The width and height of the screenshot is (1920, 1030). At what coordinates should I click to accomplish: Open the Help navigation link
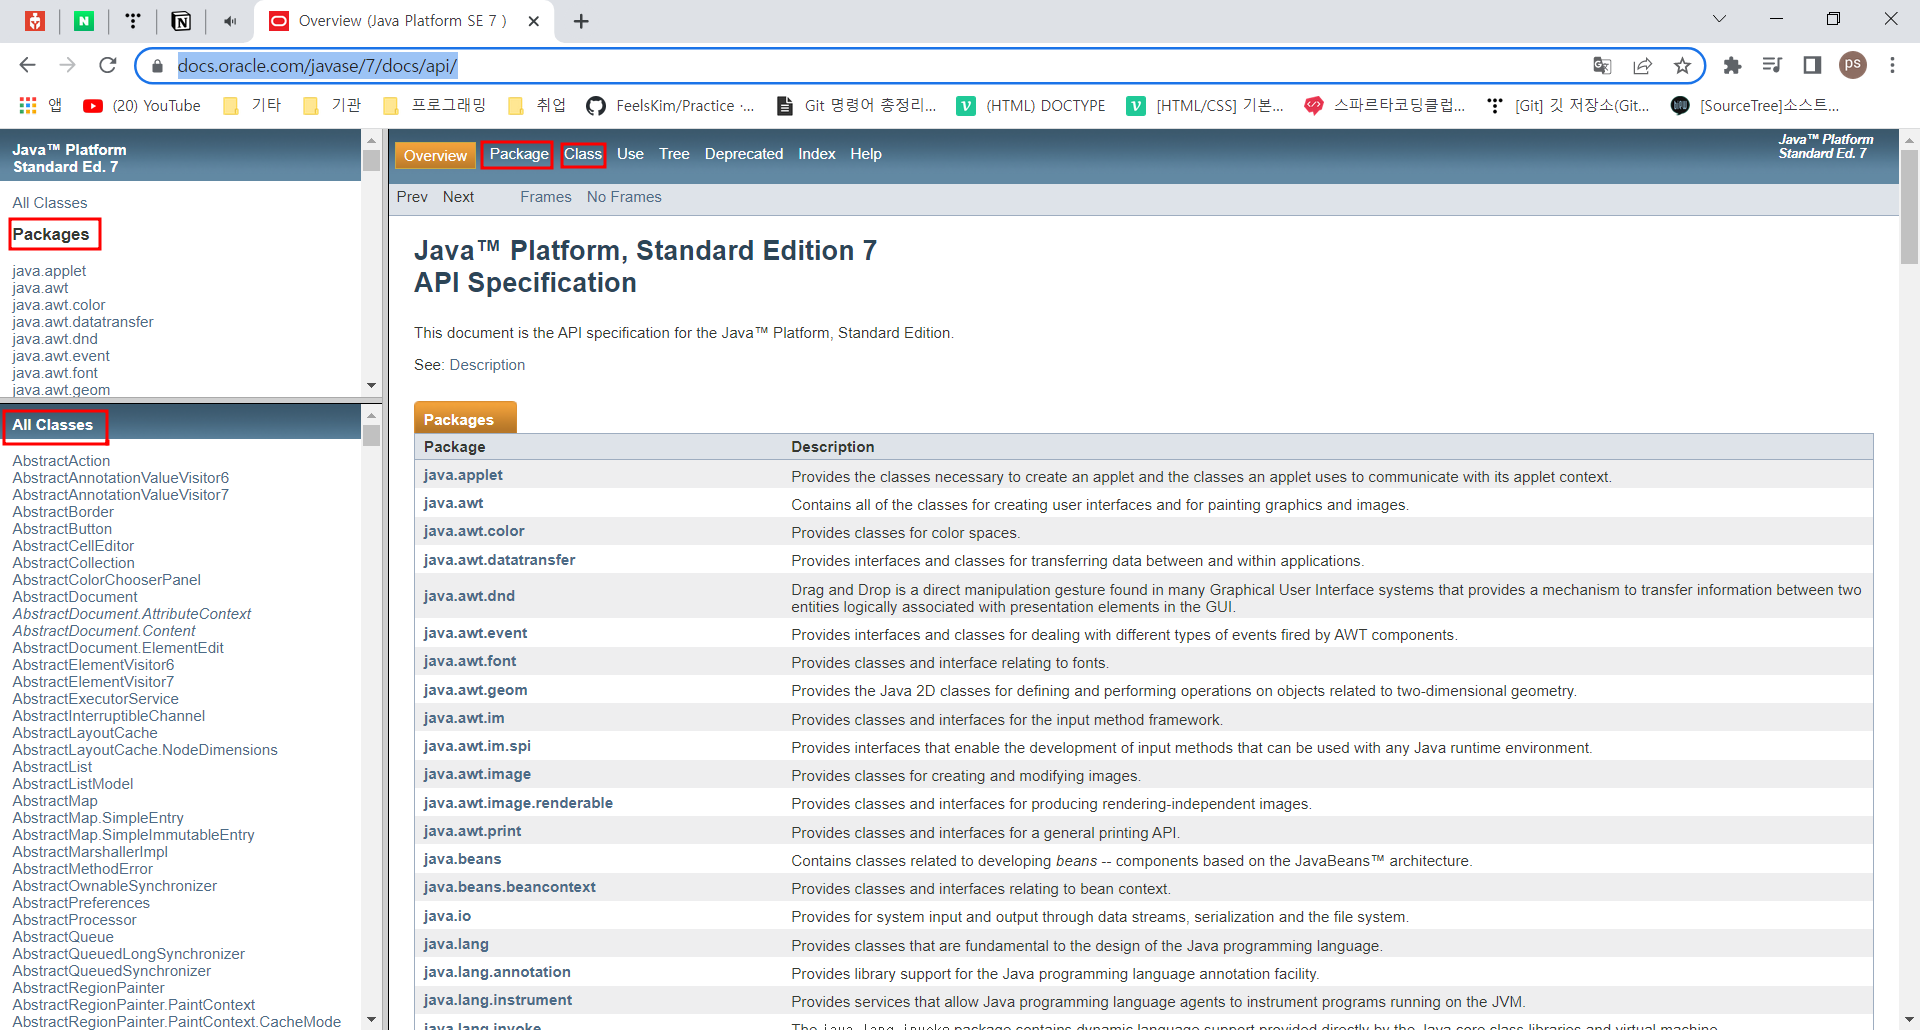[866, 154]
